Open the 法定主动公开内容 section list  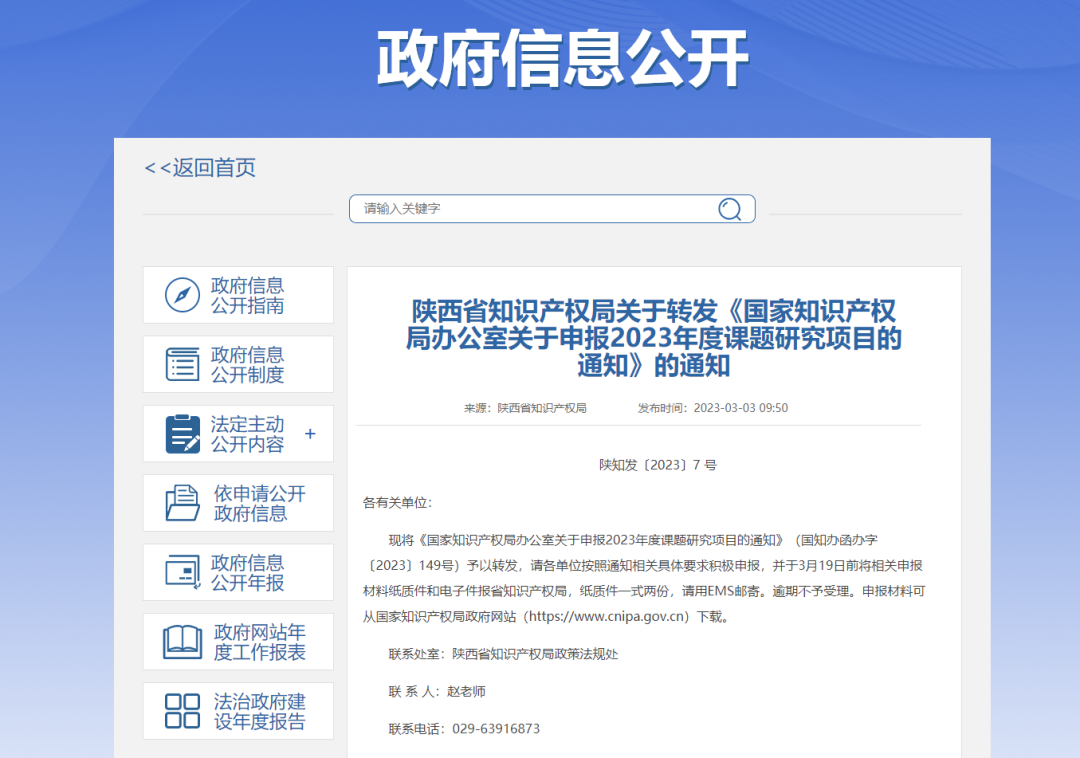tap(240, 433)
